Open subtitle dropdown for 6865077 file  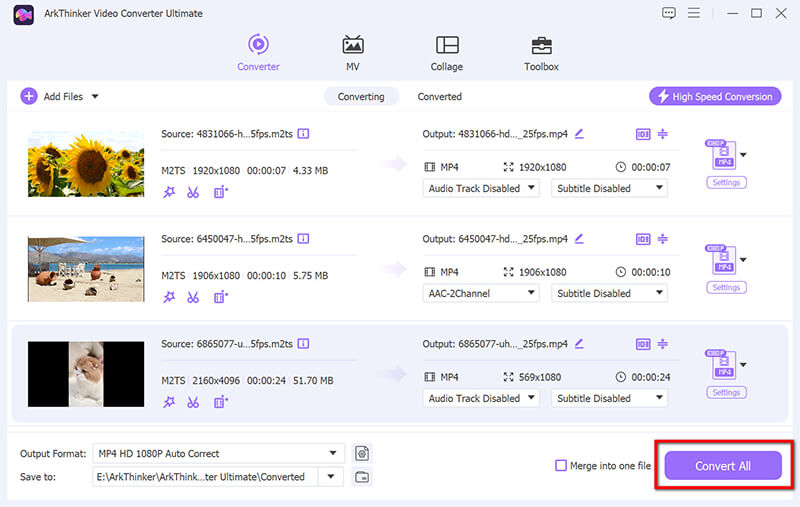(x=609, y=398)
